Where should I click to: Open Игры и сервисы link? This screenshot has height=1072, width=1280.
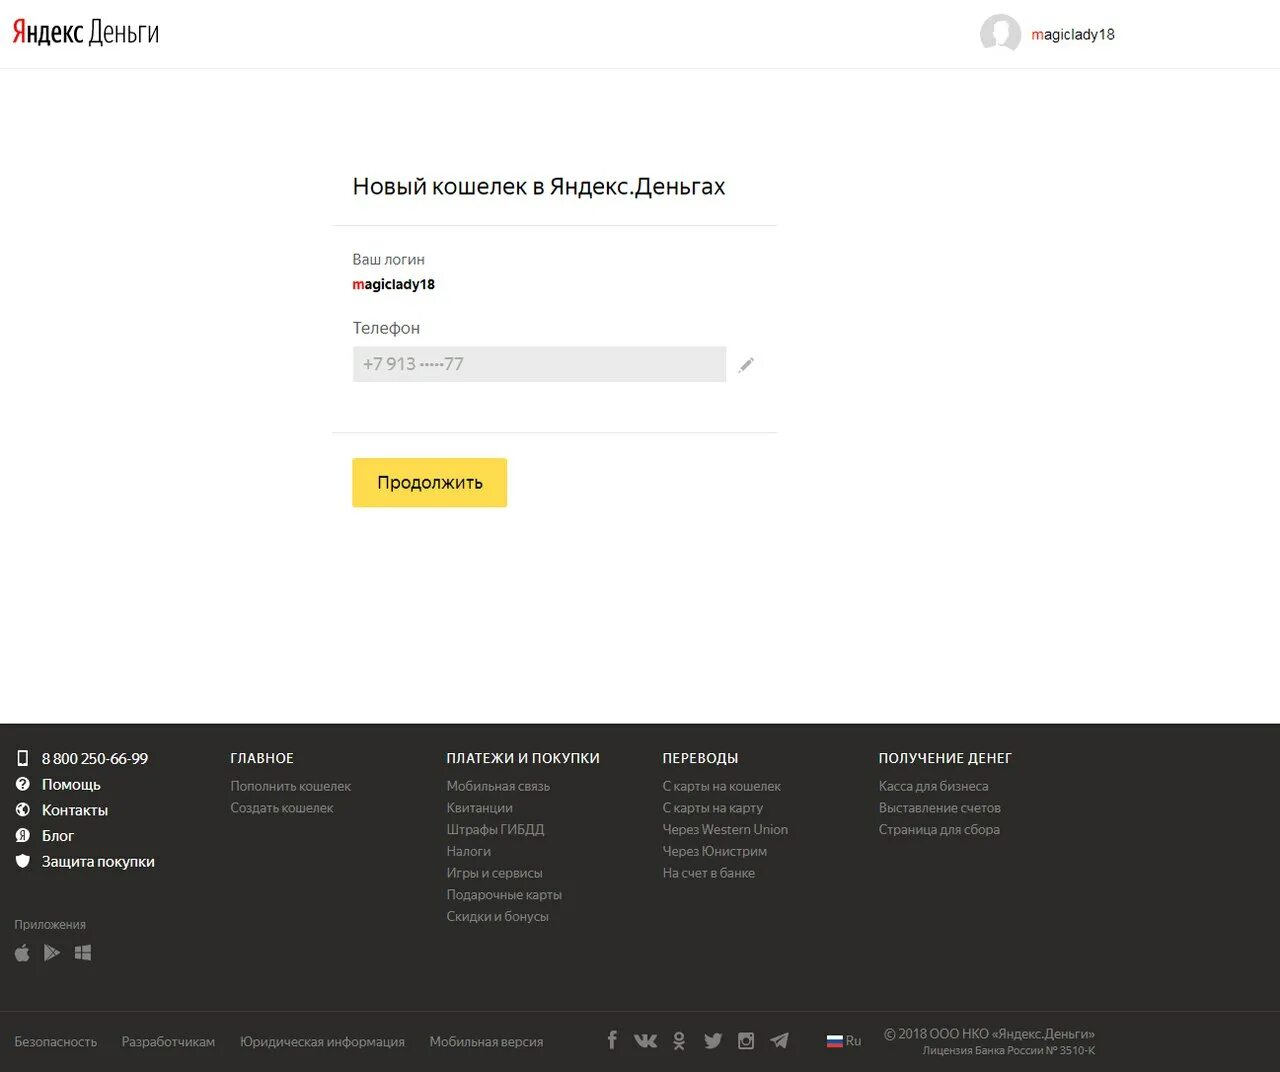(495, 873)
